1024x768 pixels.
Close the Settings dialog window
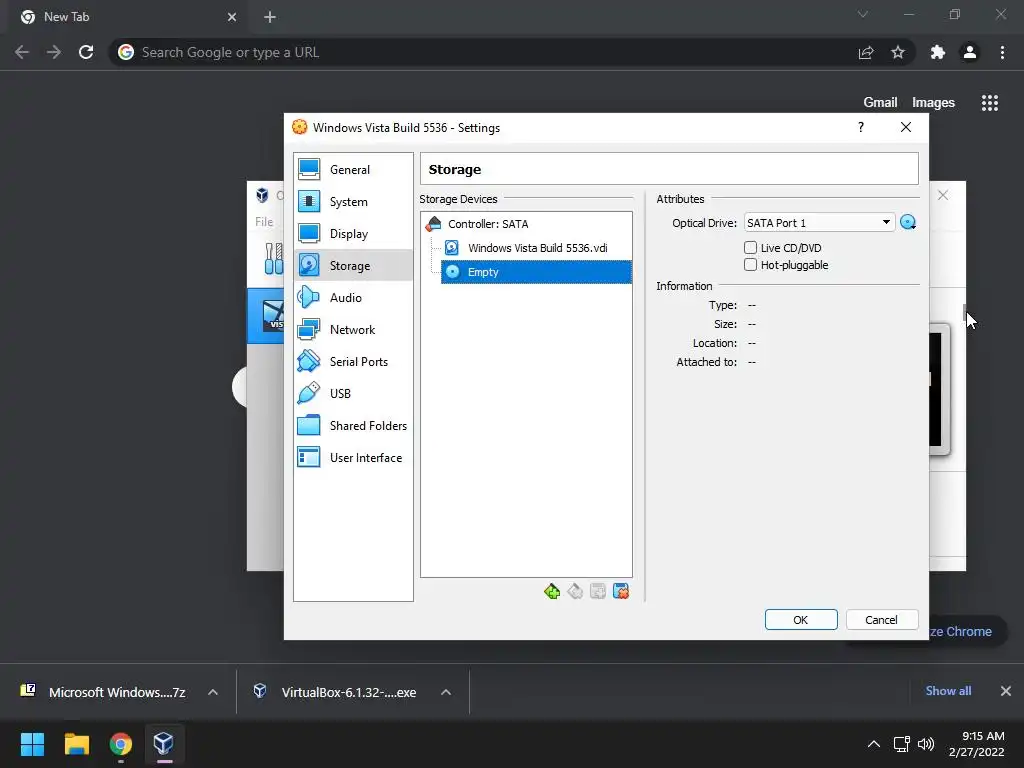click(x=906, y=127)
